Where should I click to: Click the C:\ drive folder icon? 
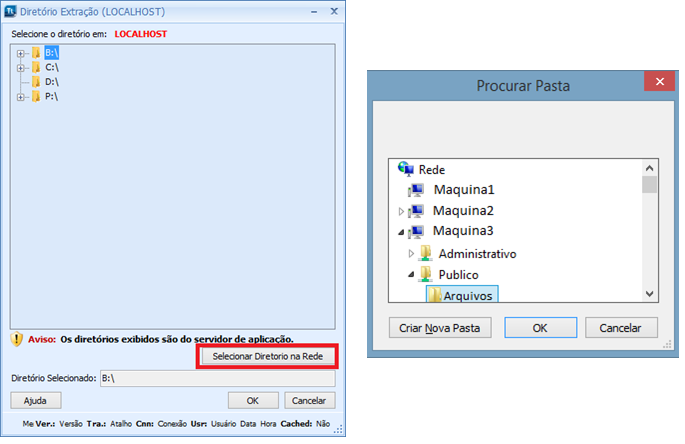coord(36,67)
